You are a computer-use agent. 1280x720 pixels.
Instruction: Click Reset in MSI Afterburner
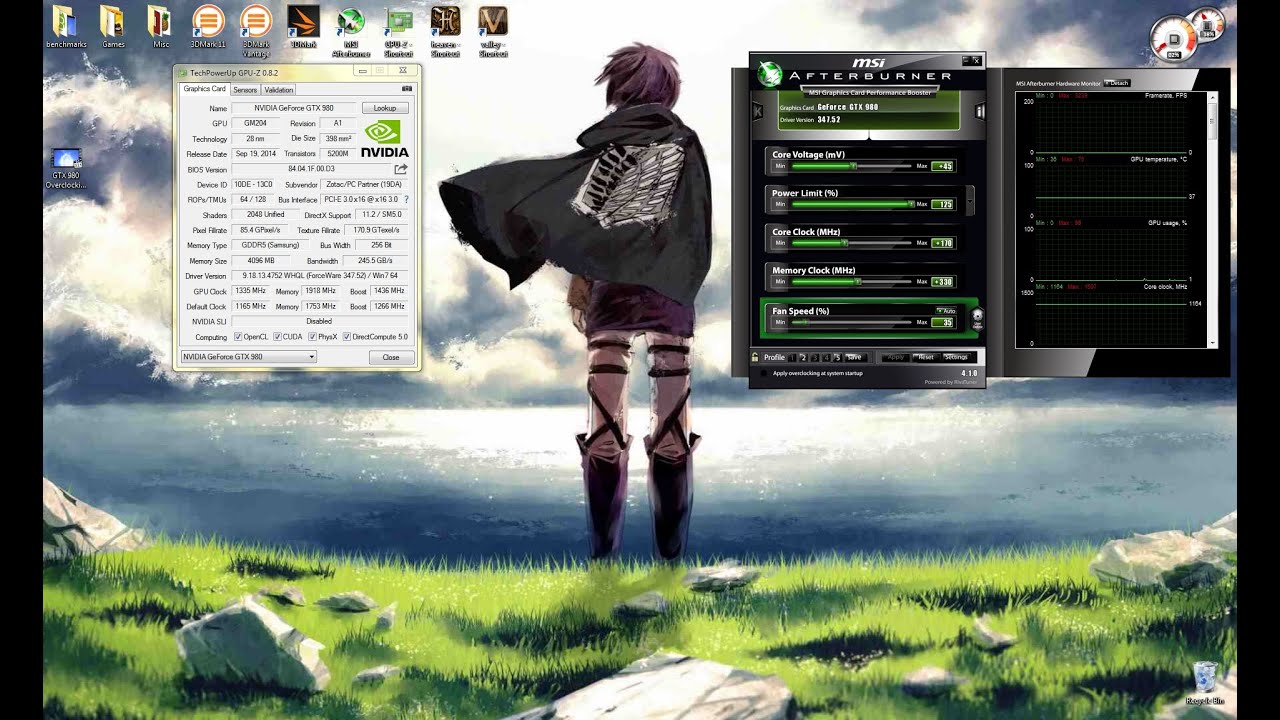926,357
